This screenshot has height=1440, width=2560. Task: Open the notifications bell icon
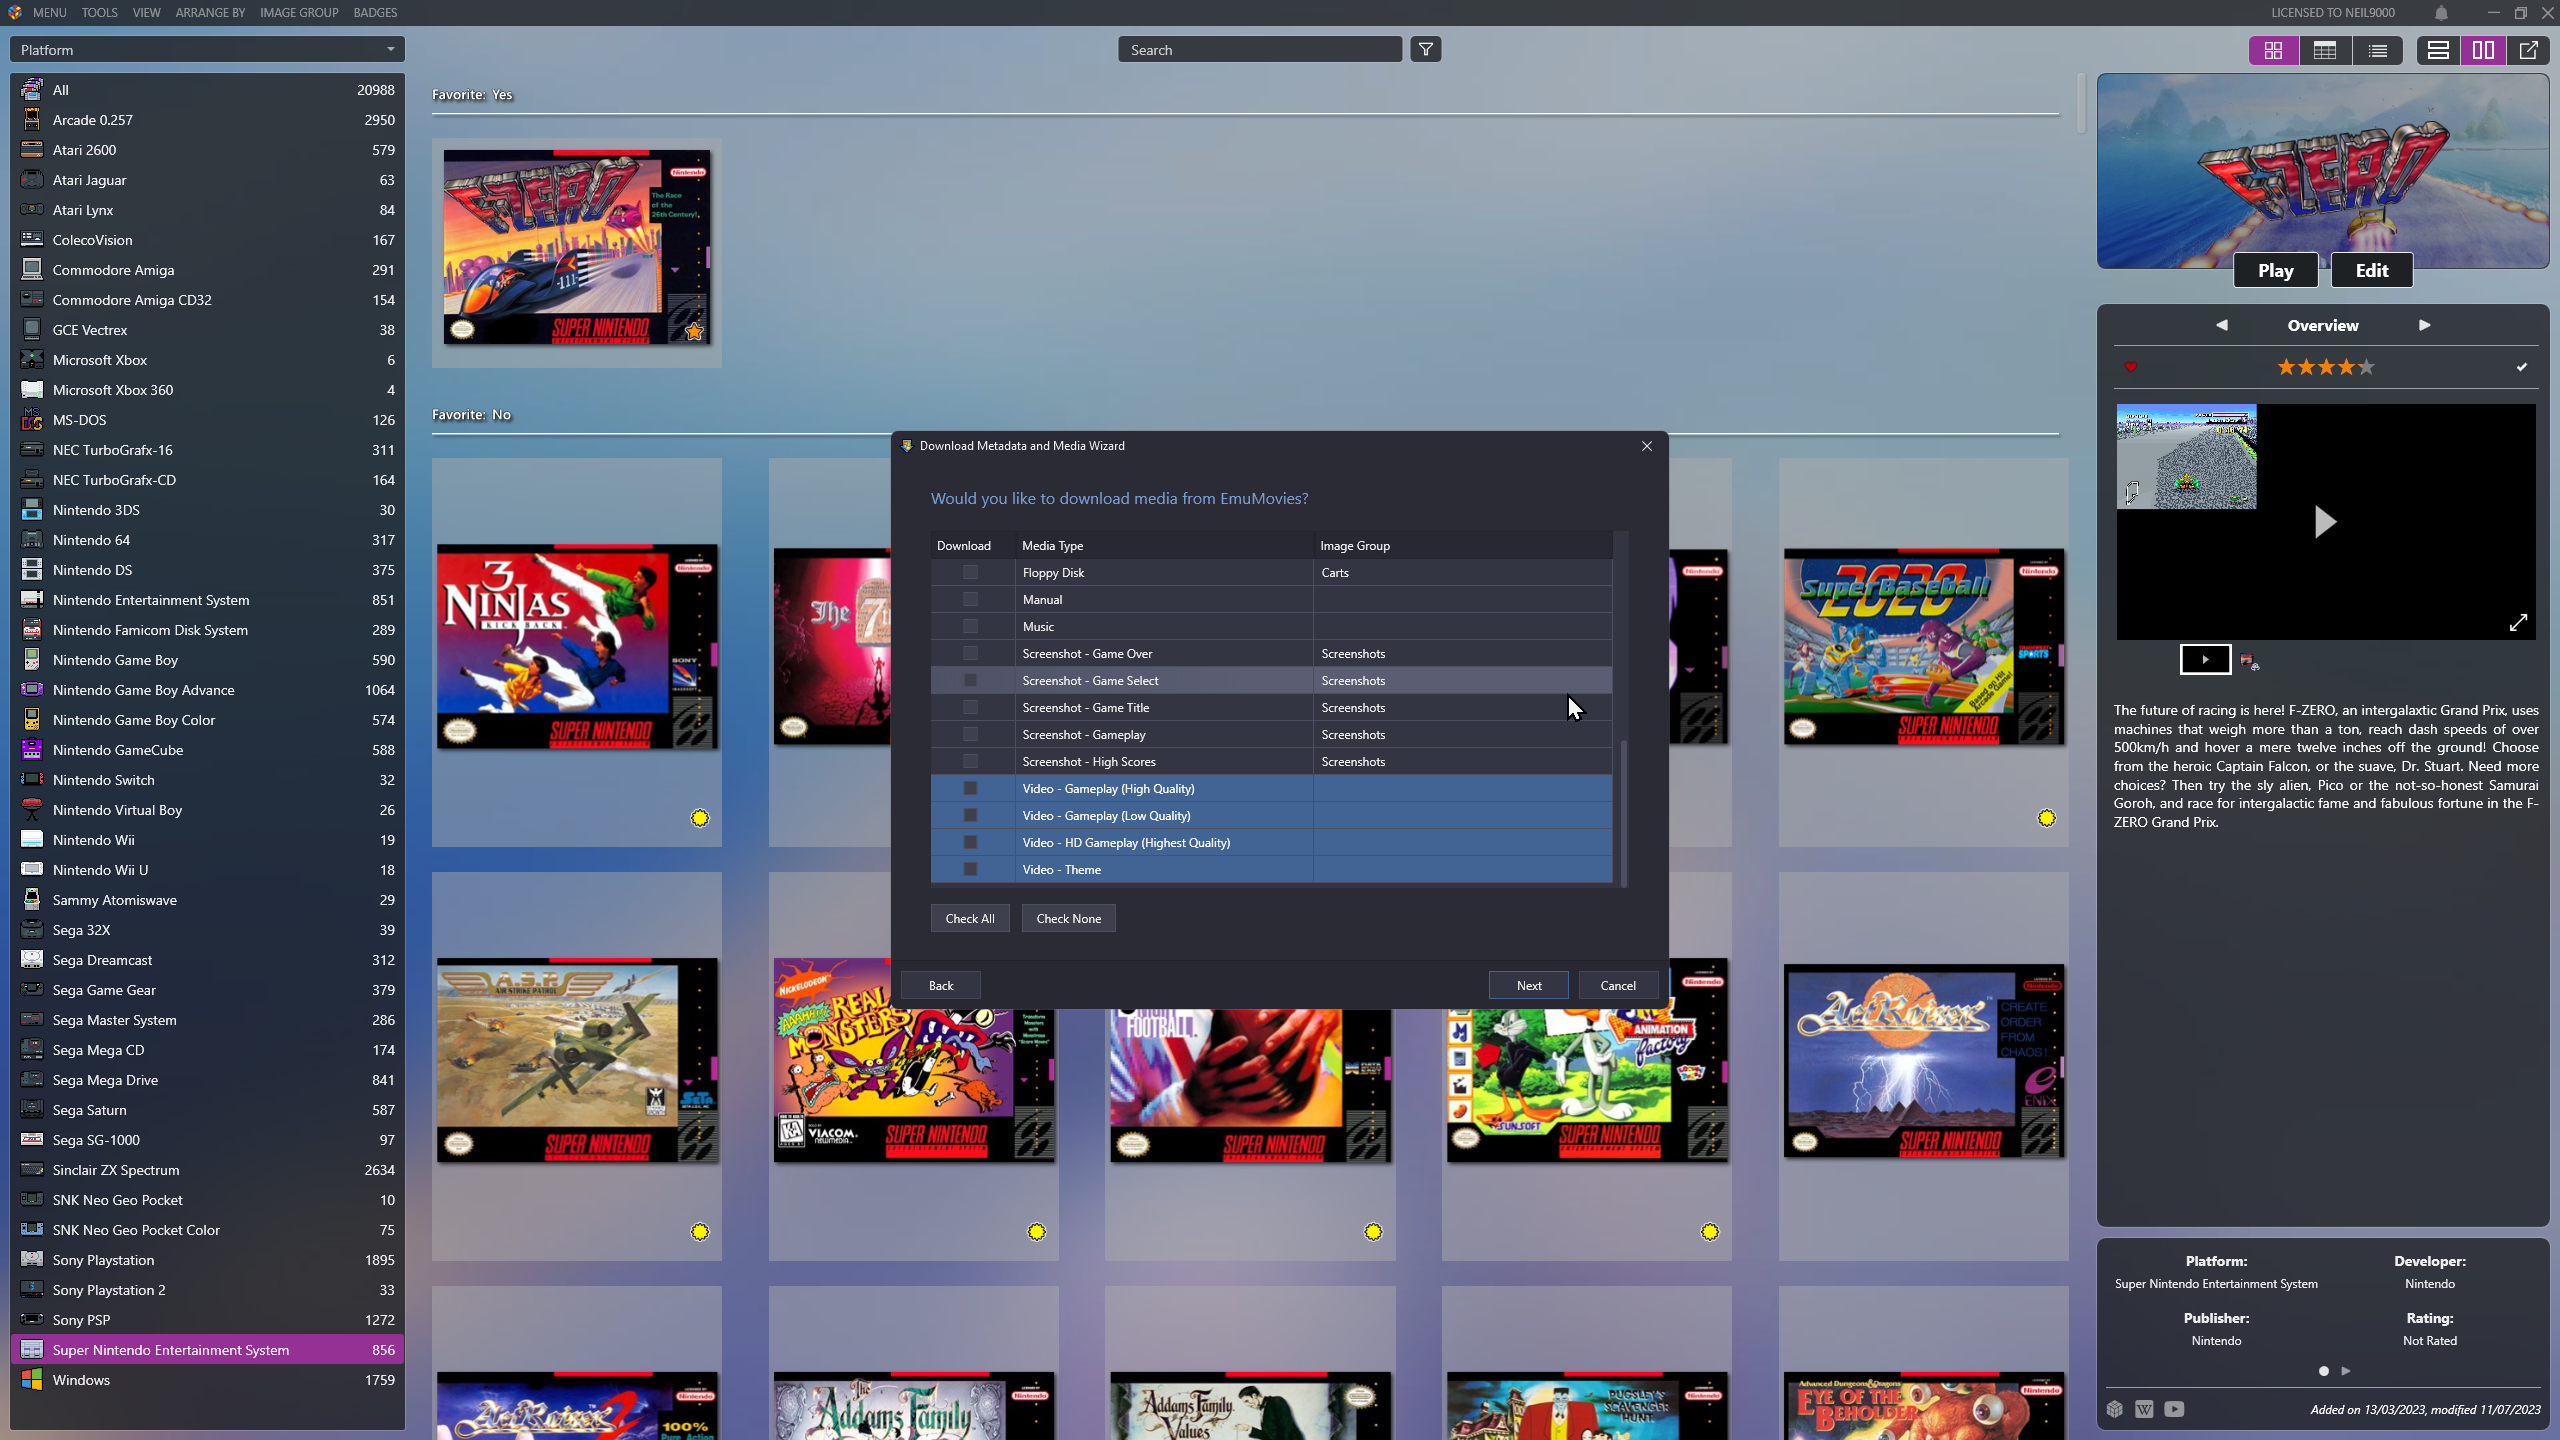pyautogui.click(x=2441, y=13)
